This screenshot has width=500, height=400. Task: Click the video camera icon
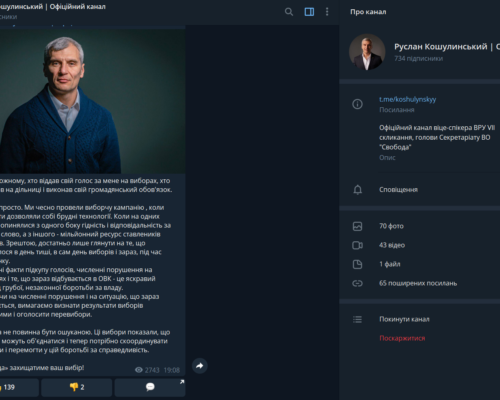(357, 245)
